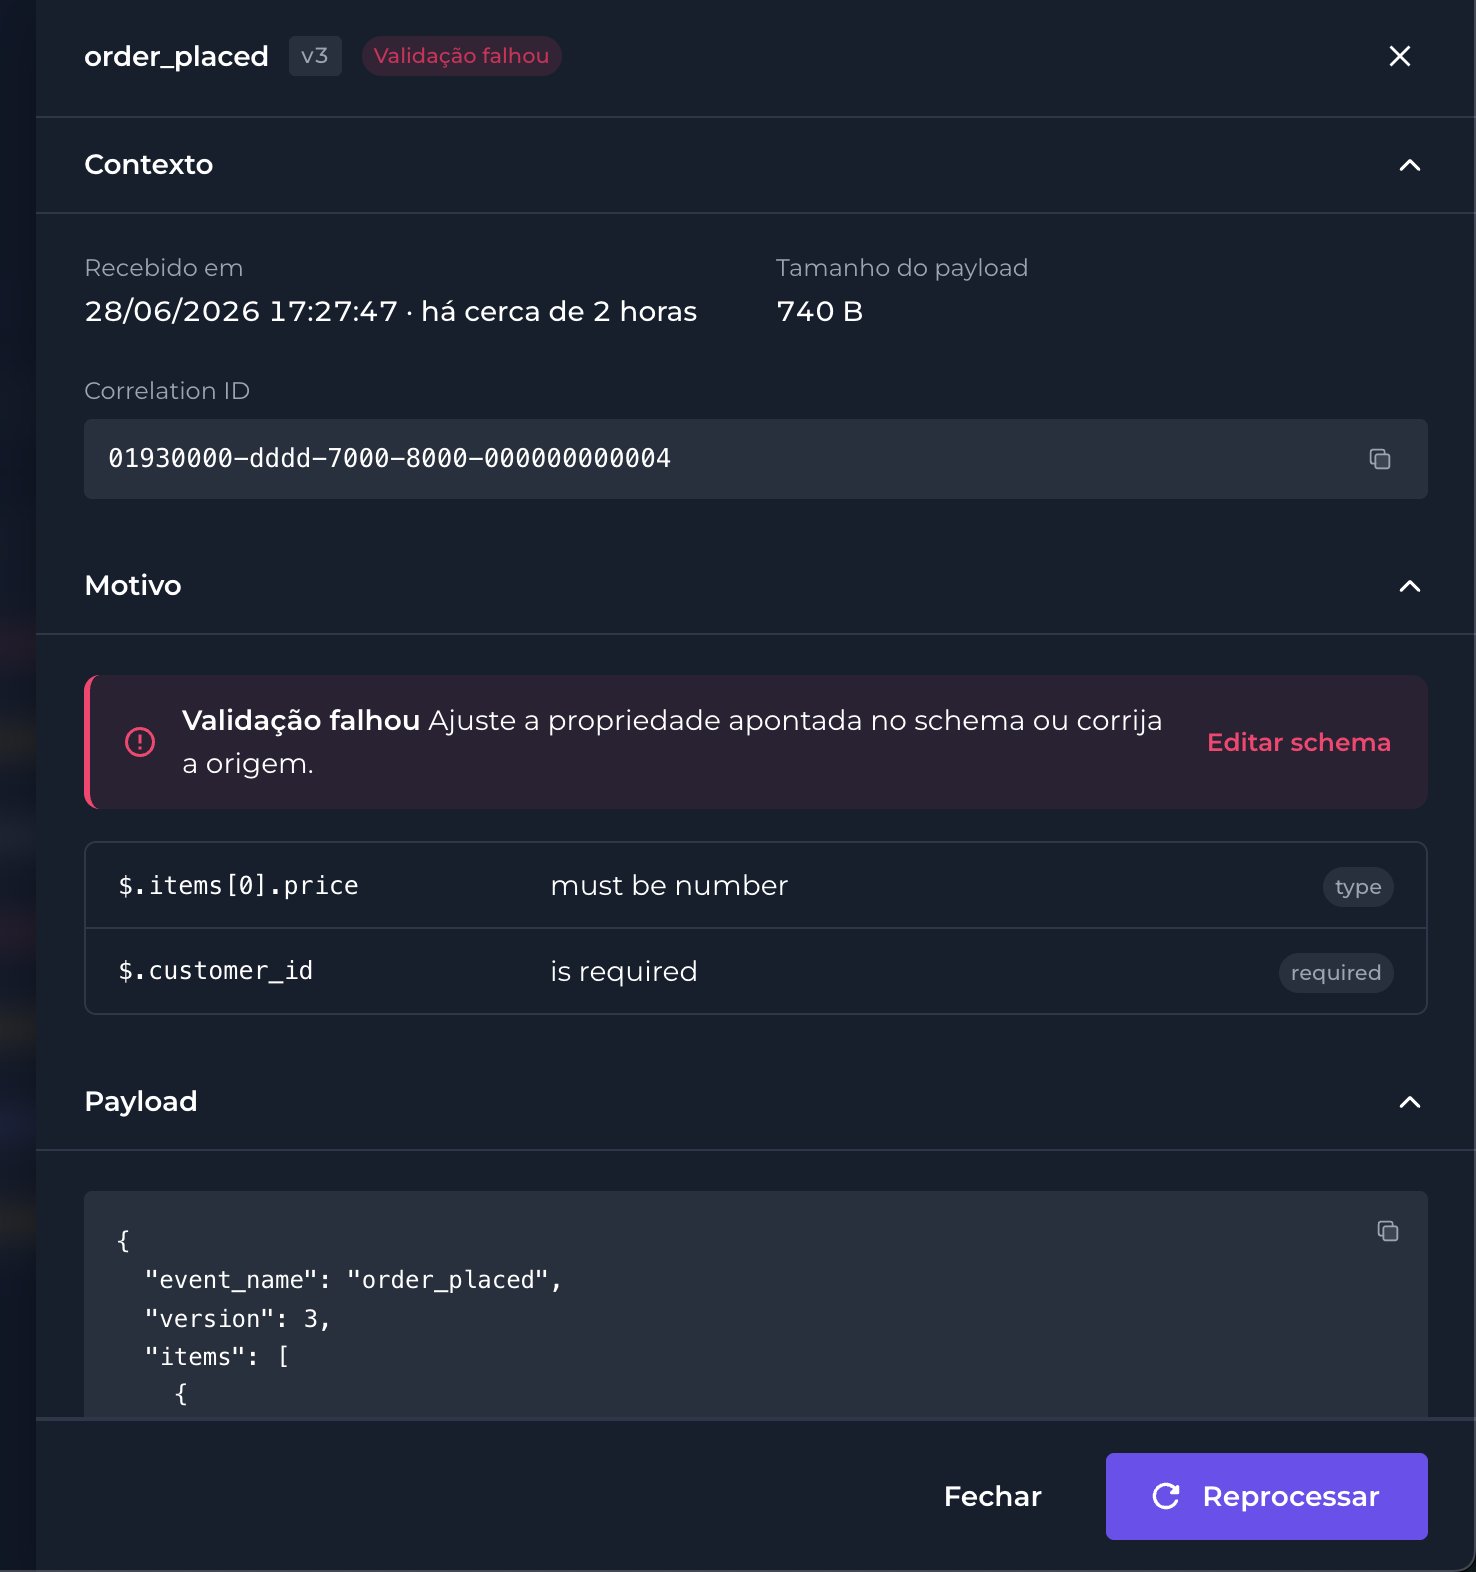Click the v3 version badge
Viewport: 1476px width, 1572px height.
(315, 56)
